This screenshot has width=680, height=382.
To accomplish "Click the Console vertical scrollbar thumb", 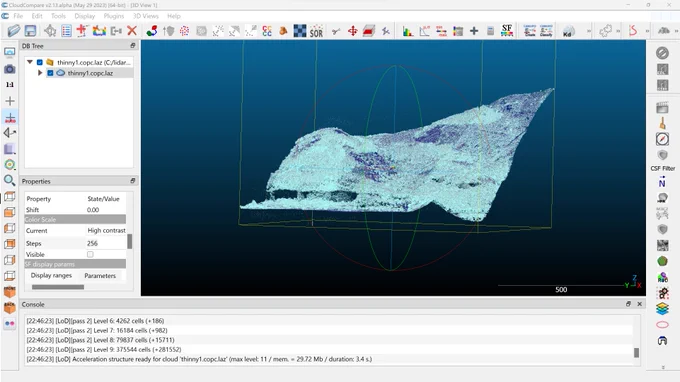I will pos(636,353).
